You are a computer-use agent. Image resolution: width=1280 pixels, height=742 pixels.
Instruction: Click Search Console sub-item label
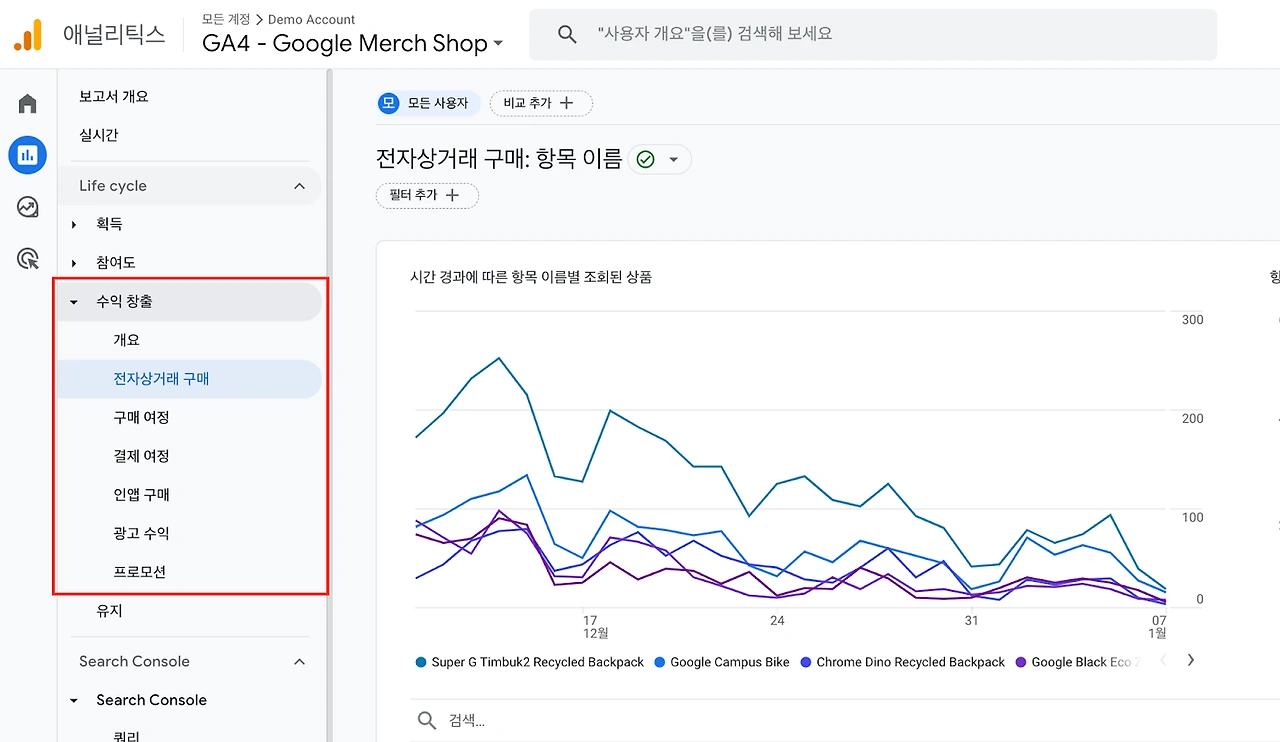click(x=151, y=700)
